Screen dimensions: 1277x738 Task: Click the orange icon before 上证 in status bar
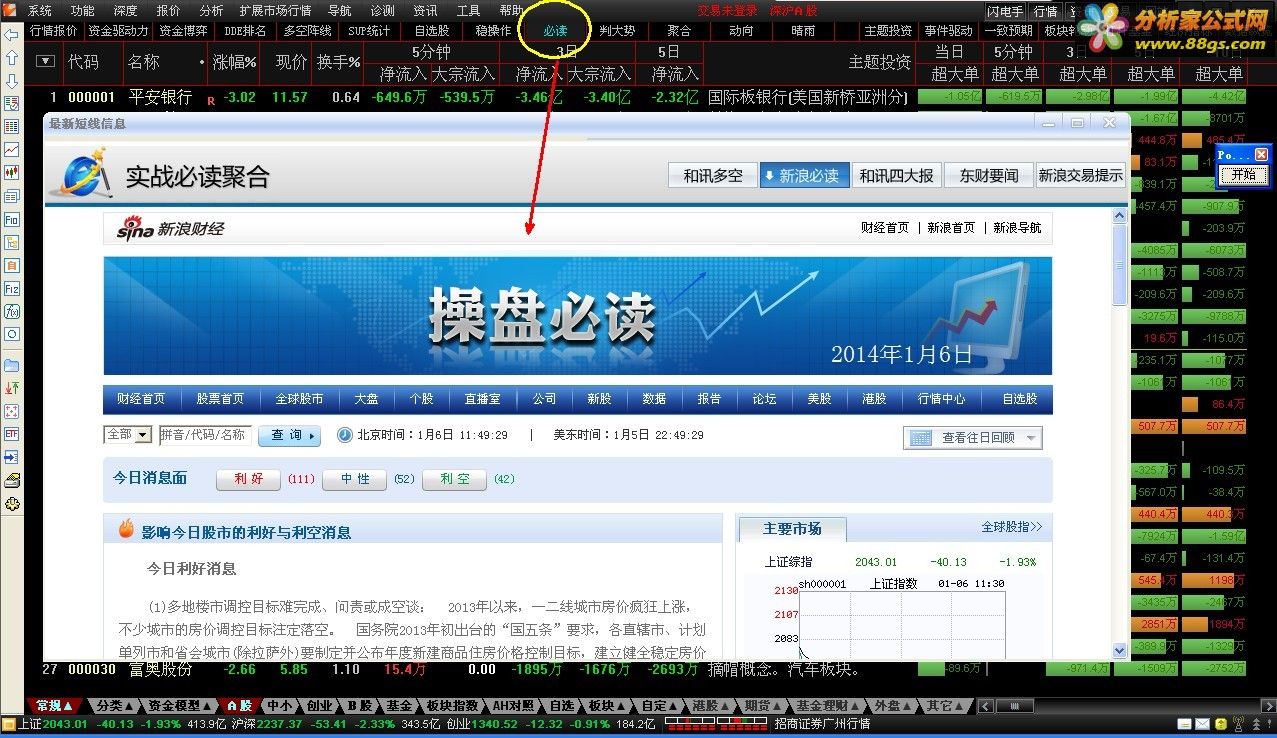(x=9, y=724)
